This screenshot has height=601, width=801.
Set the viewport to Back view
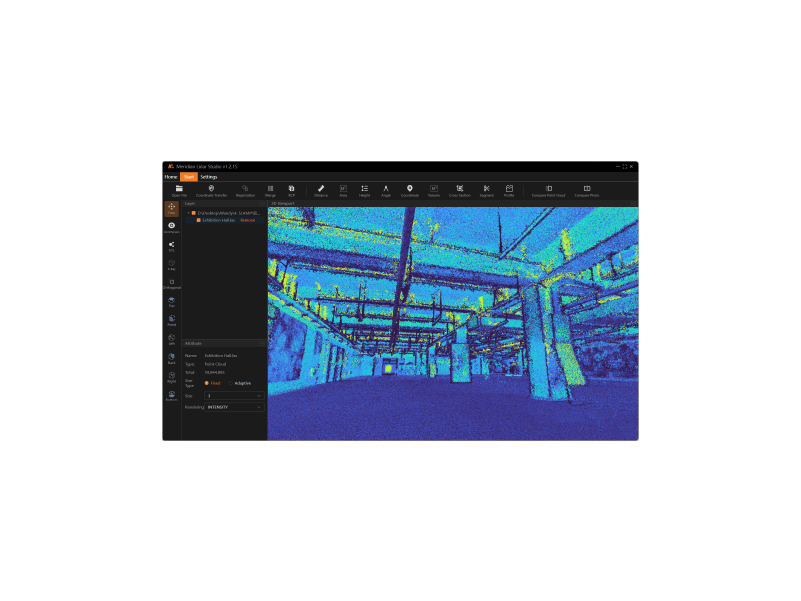pos(172,358)
